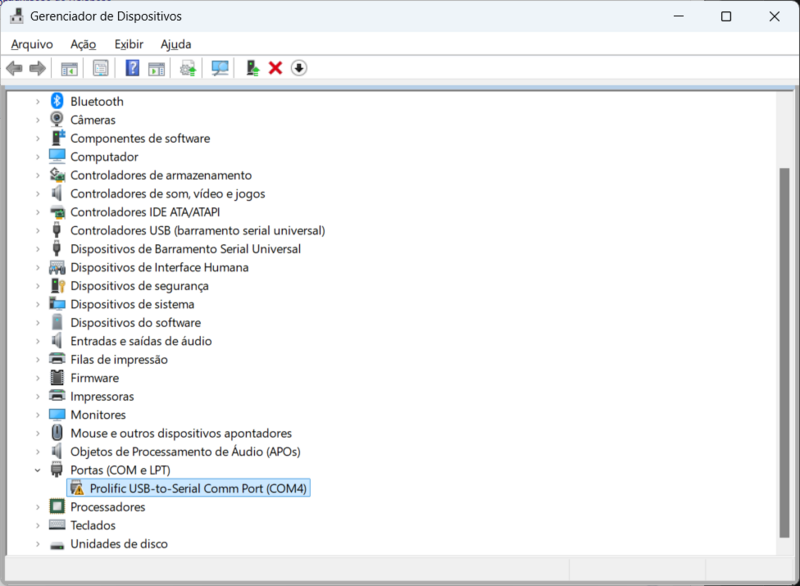
Task: Click the Scan for hardware changes monitor icon
Action: tap(220, 68)
